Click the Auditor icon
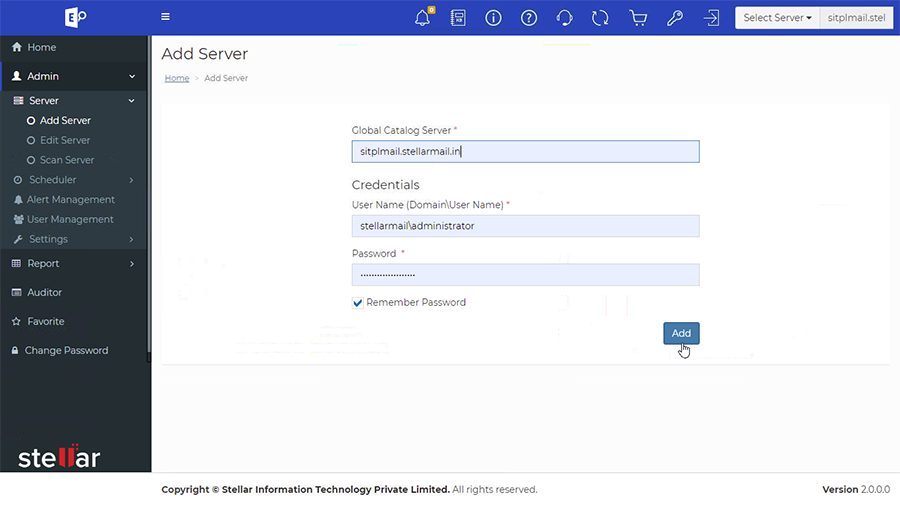 pos(17,293)
